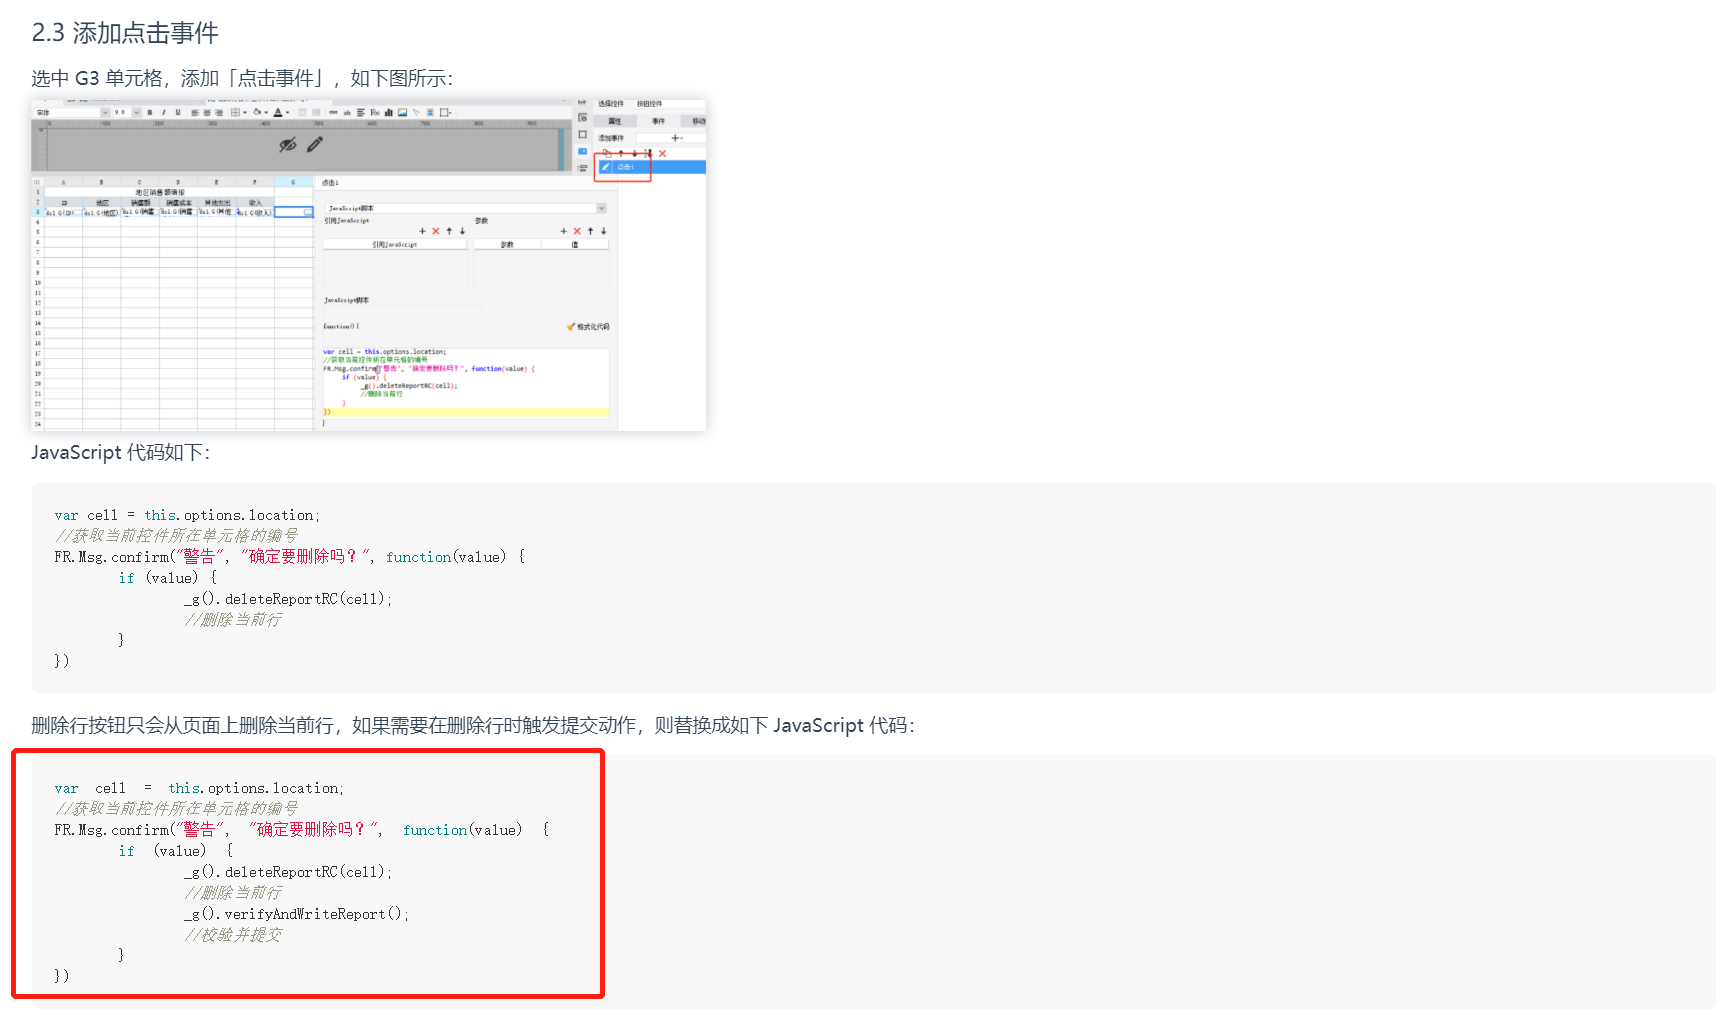Click the second code block's if (value) line
The height and width of the screenshot is (1015, 1735).
(x=176, y=851)
